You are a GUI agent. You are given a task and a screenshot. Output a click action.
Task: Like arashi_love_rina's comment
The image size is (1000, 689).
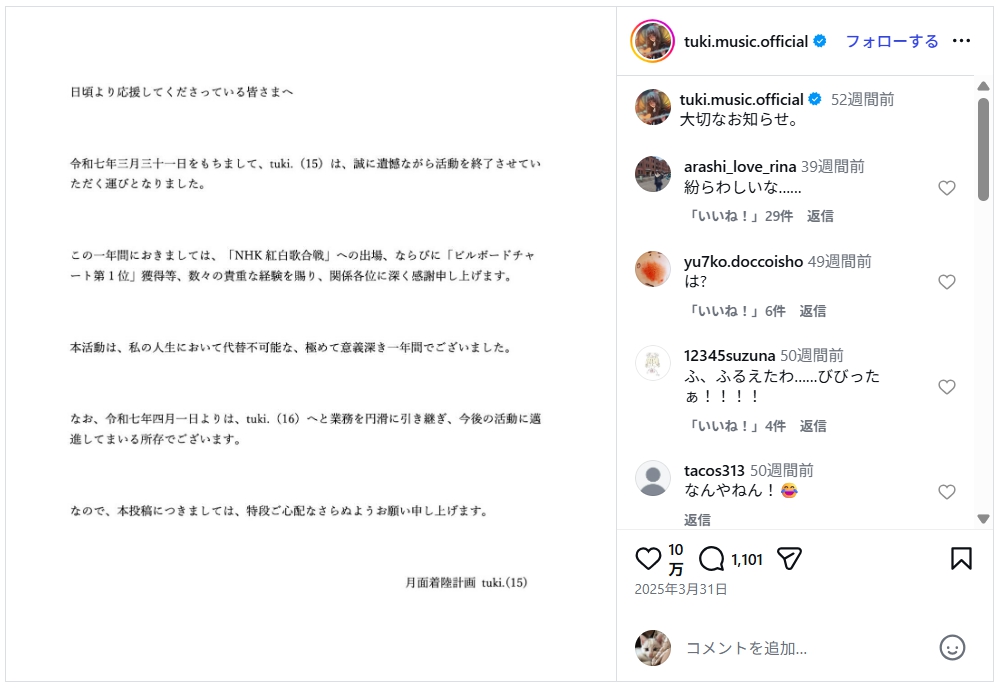point(946,188)
